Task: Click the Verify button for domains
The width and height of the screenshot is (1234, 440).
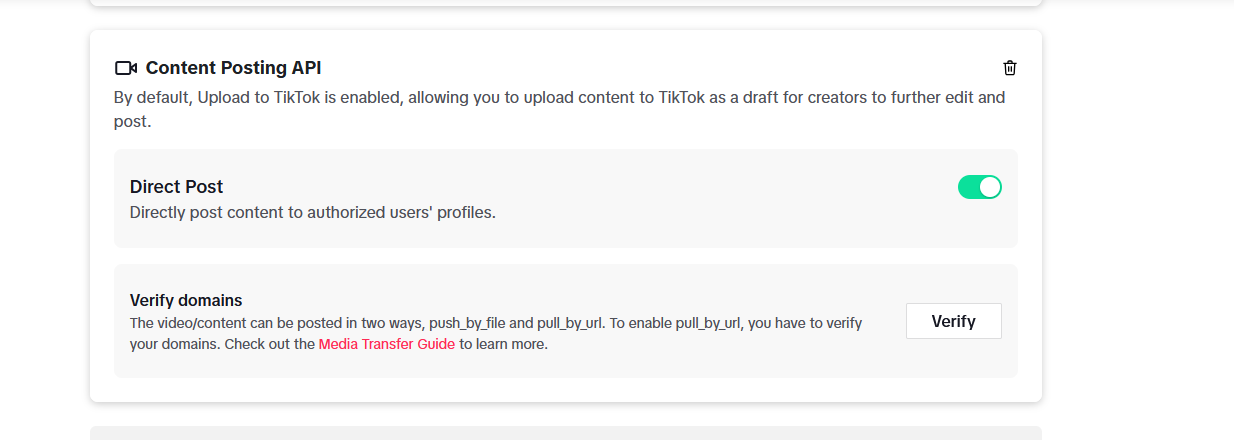Action: (x=953, y=321)
